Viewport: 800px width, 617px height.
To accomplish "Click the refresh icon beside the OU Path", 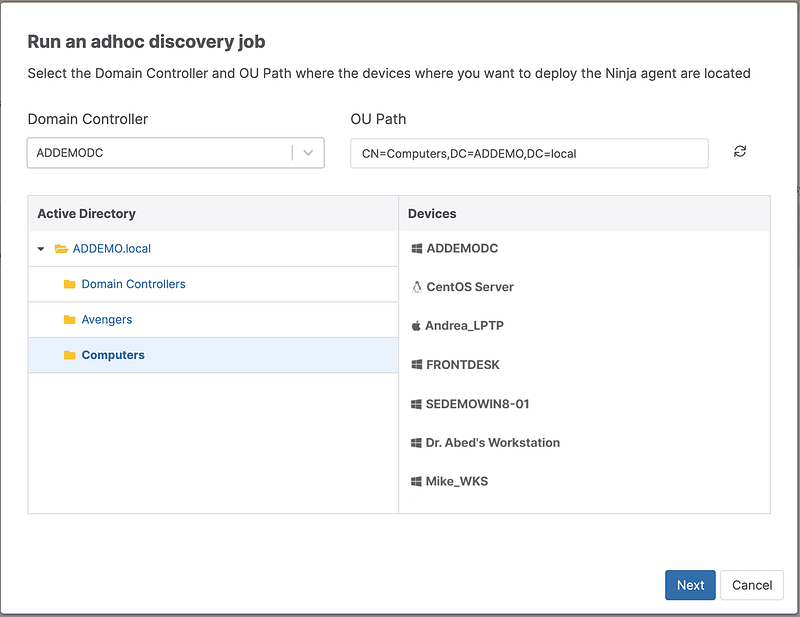I will pos(739,152).
